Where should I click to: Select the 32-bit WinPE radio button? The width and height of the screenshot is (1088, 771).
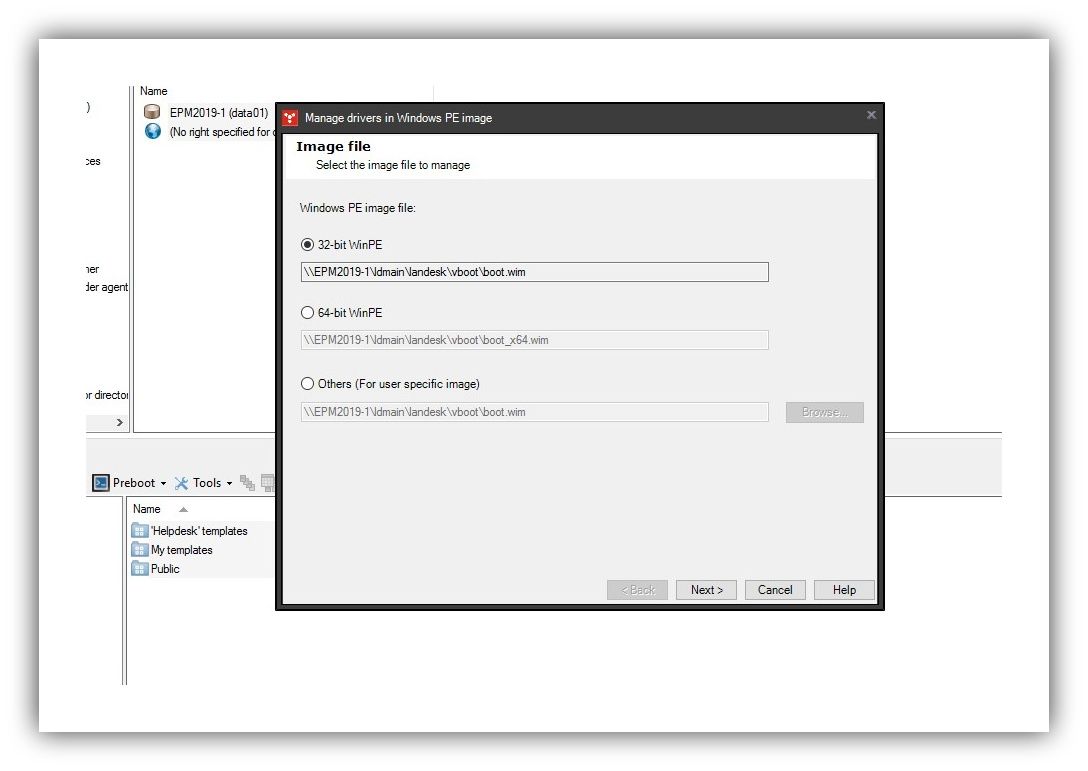pos(307,244)
